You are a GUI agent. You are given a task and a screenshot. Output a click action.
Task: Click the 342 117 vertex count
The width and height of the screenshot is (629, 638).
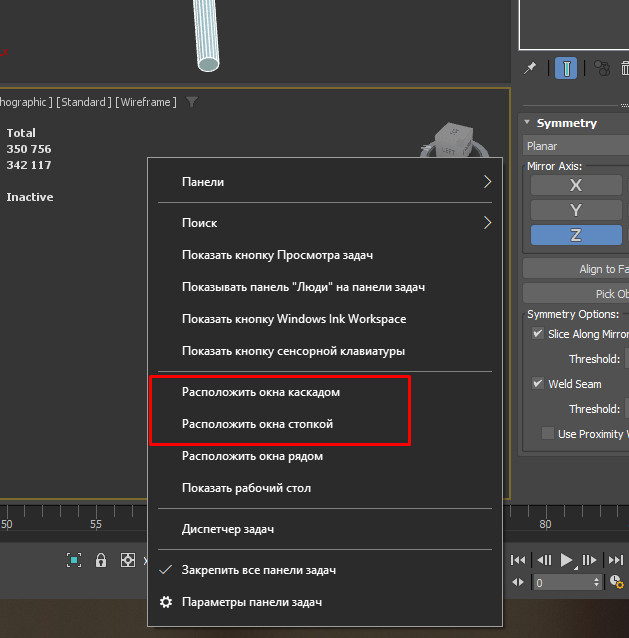click(29, 165)
